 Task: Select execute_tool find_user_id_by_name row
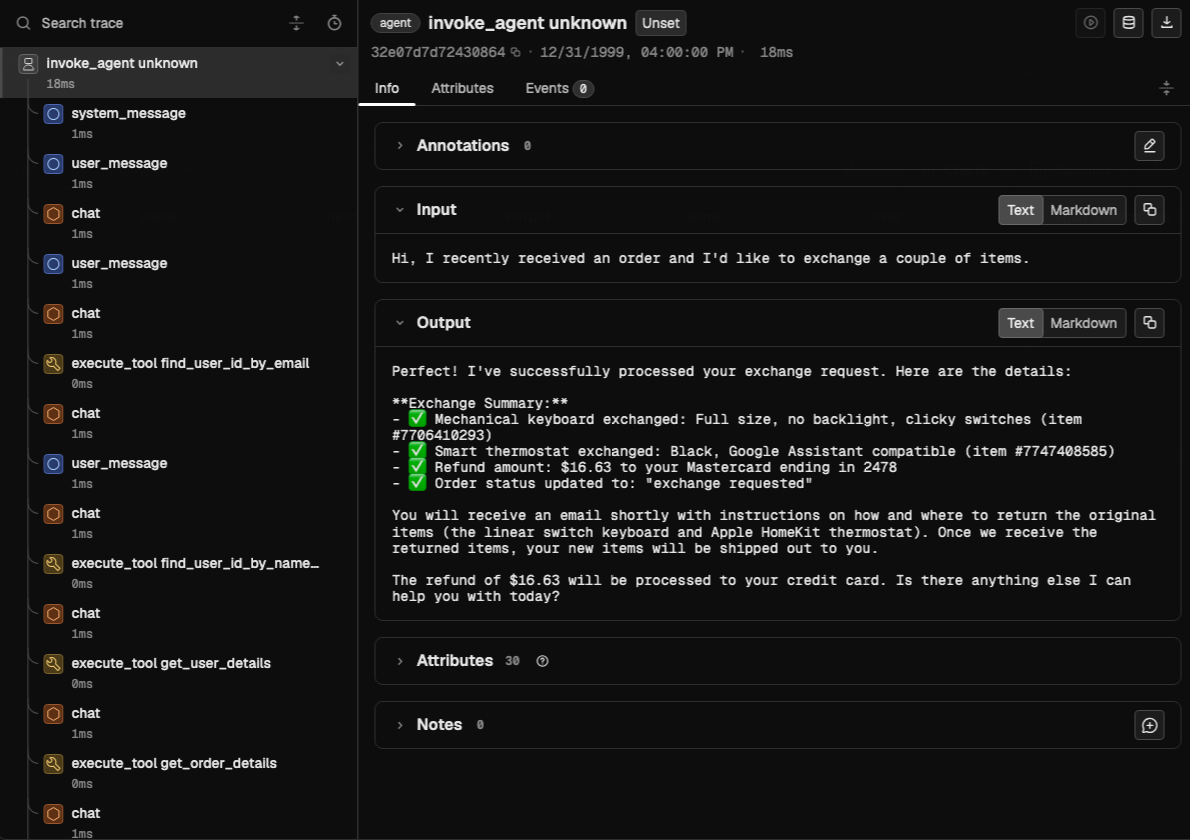click(179, 573)
